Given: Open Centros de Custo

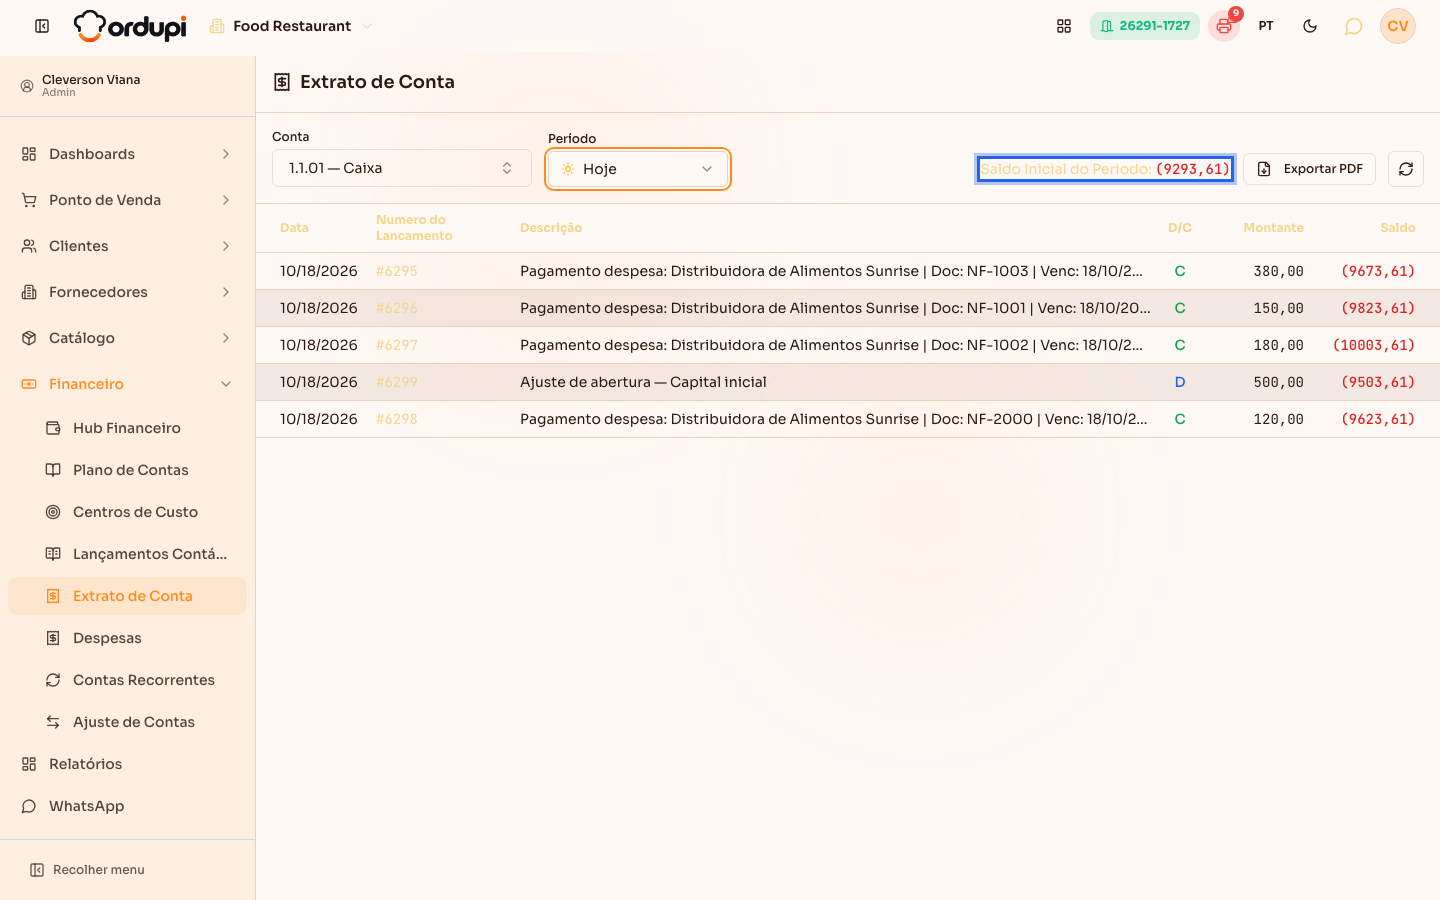Looking at the screenshot, I should (127, 512).
